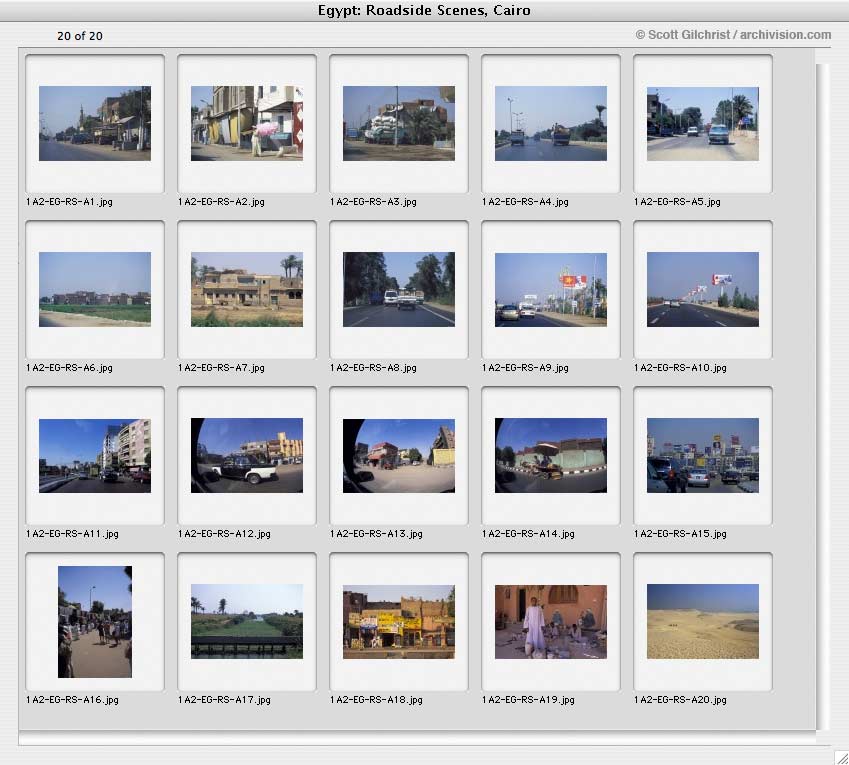The image size is (849, 765).
Task: Open man in white robe thumbnail A19
Action: tap(551, 622)
